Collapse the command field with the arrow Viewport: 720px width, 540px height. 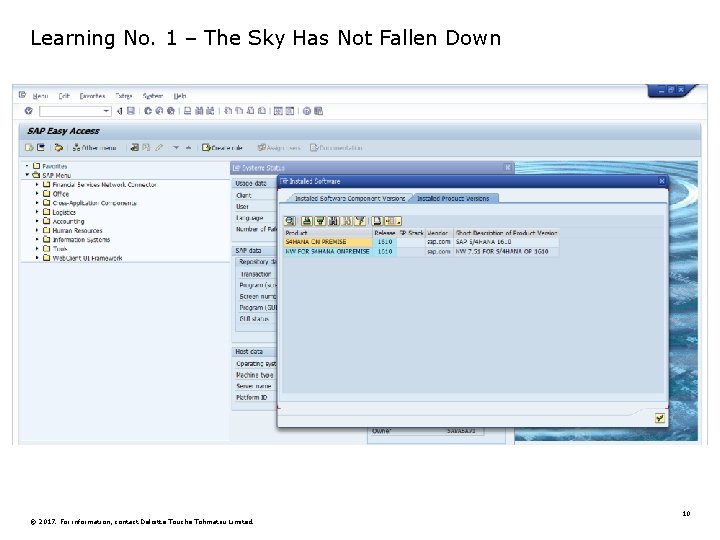click(x=119, y=111)
